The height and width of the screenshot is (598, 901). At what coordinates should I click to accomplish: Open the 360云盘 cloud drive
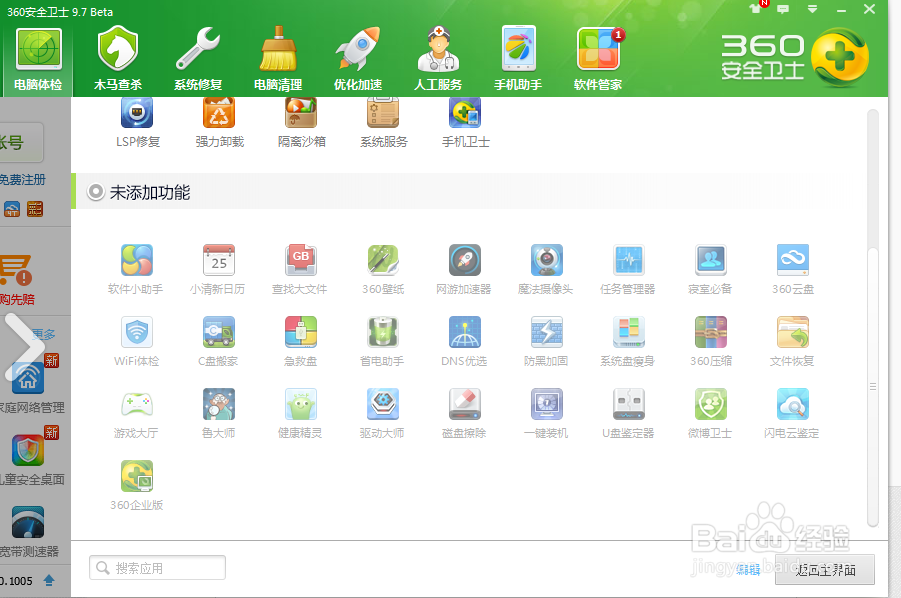coord(792,260)
